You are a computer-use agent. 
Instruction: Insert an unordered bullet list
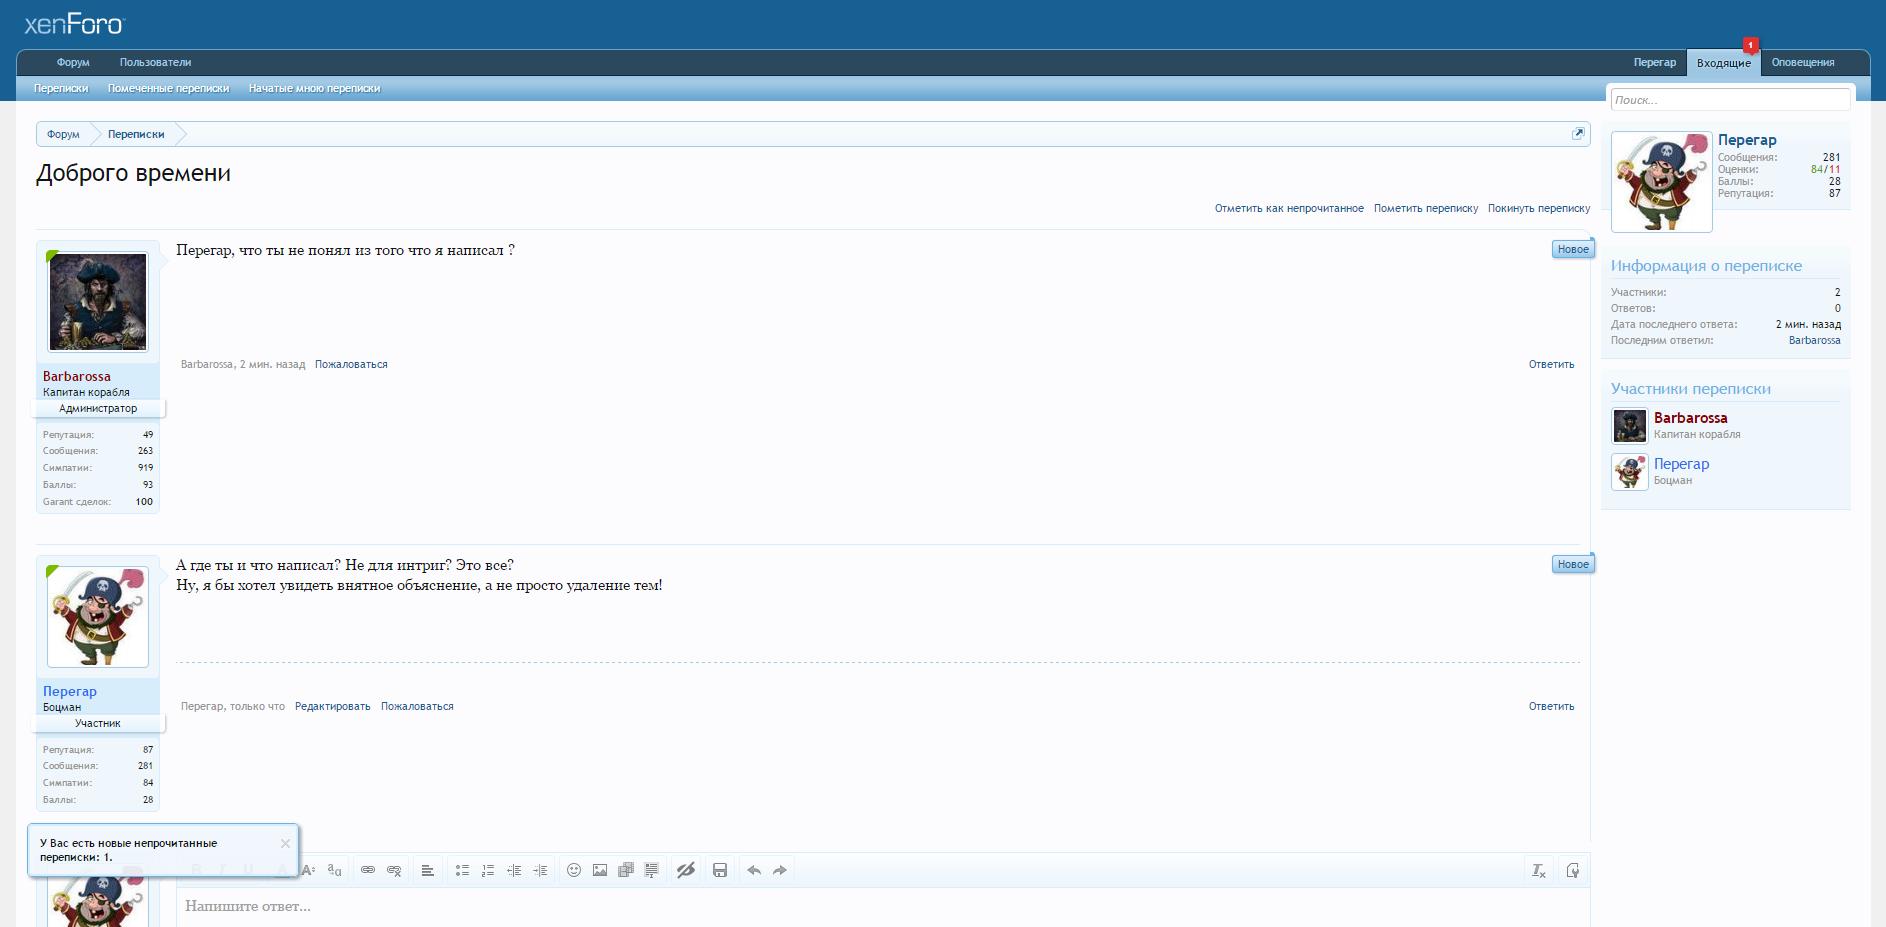pyautogui.click(x=462, y=870)
